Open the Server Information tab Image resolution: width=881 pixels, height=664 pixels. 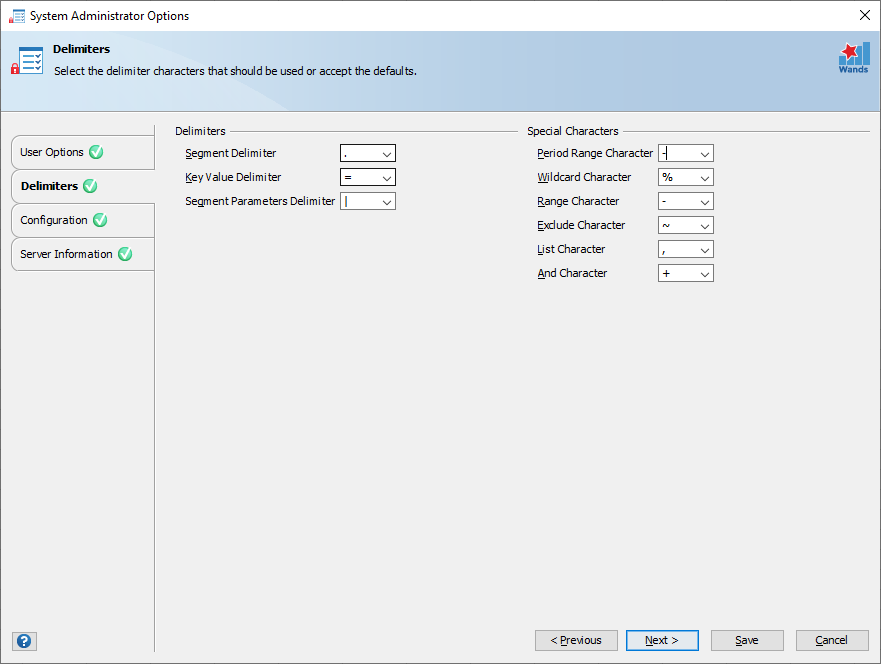pyautogui.click(x=83, y=254)
